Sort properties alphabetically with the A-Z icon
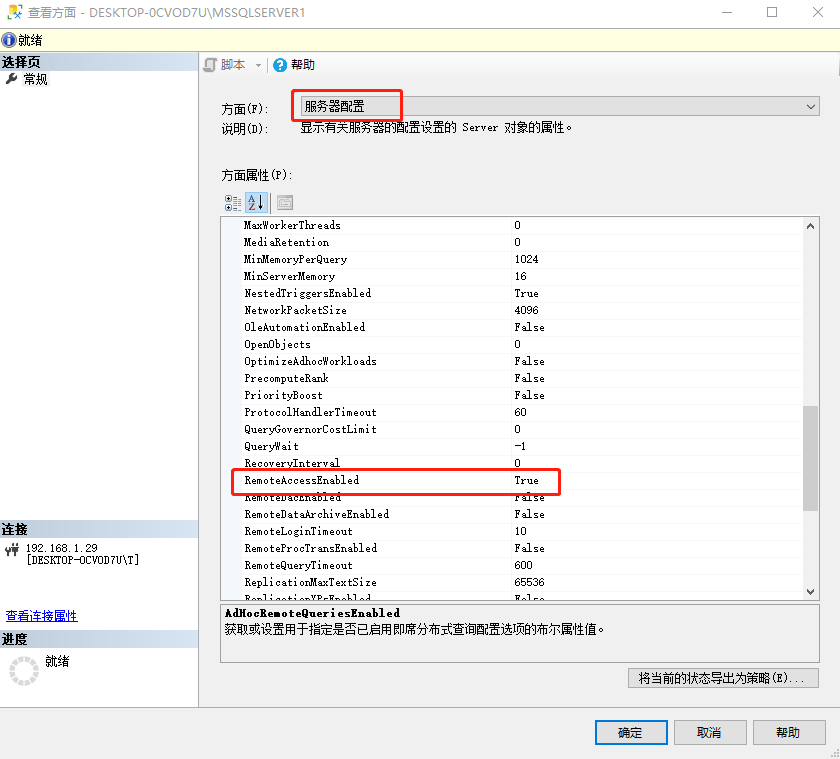The height and width of the screenshot is (759, 840). pos(255,203)
